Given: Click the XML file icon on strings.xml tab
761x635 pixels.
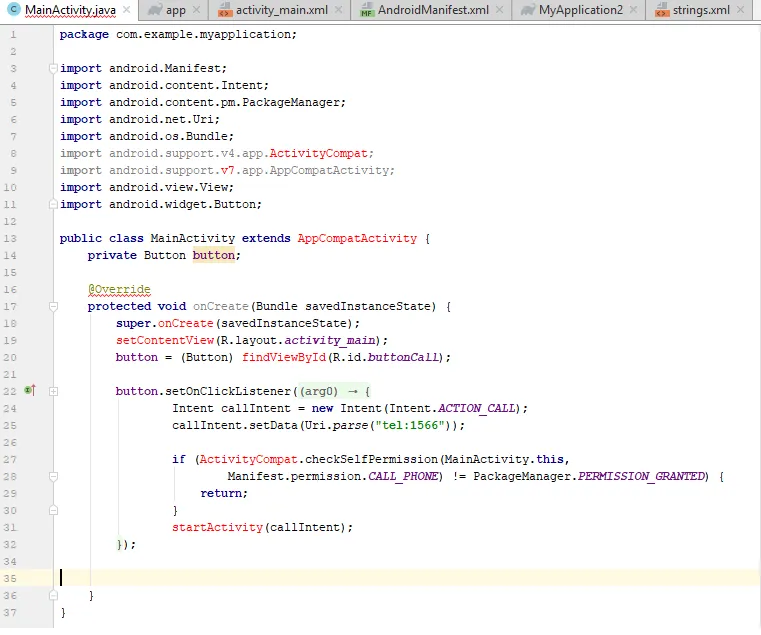Looking at the screenshot, I should [662, 10].
